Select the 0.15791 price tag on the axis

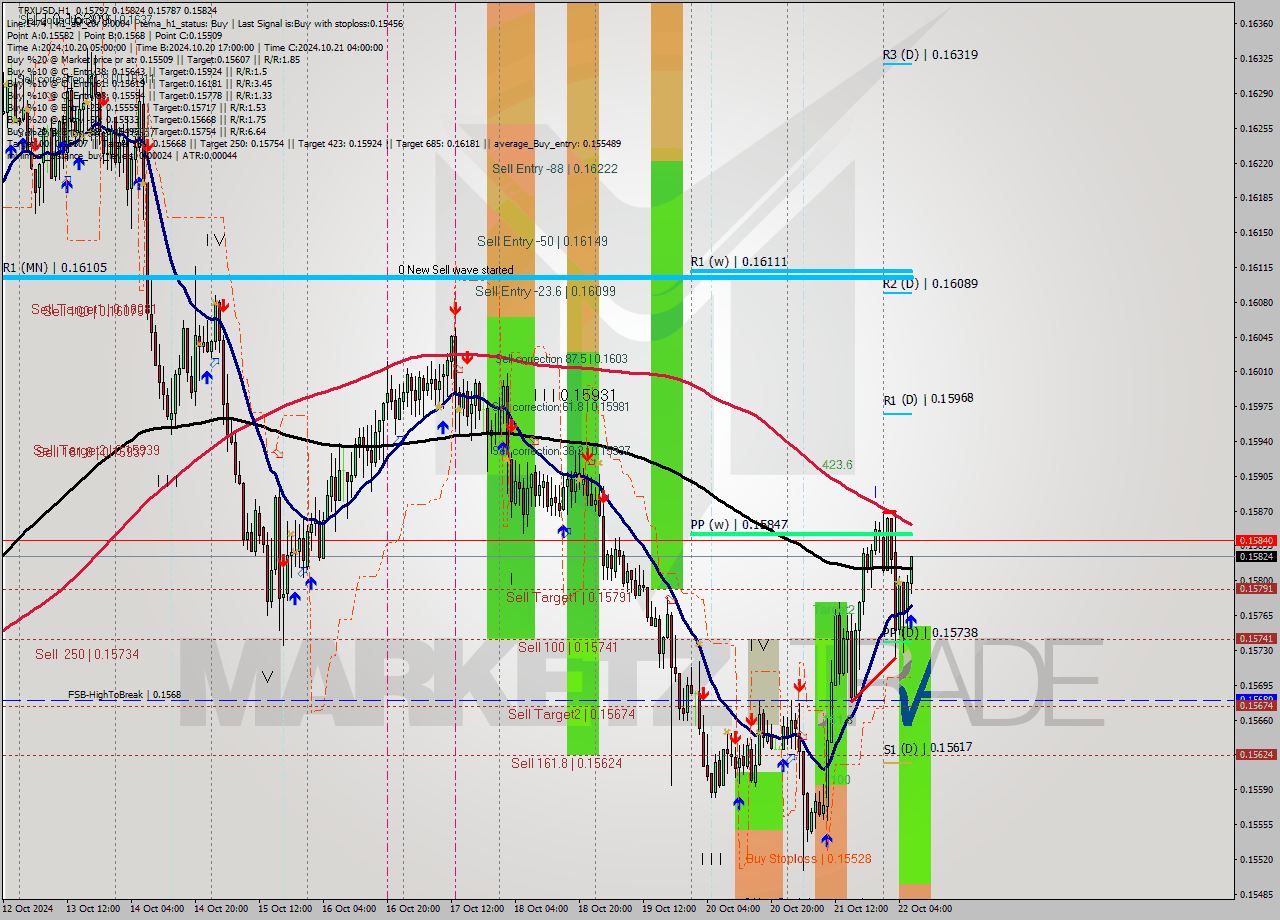pos(1256,588)
